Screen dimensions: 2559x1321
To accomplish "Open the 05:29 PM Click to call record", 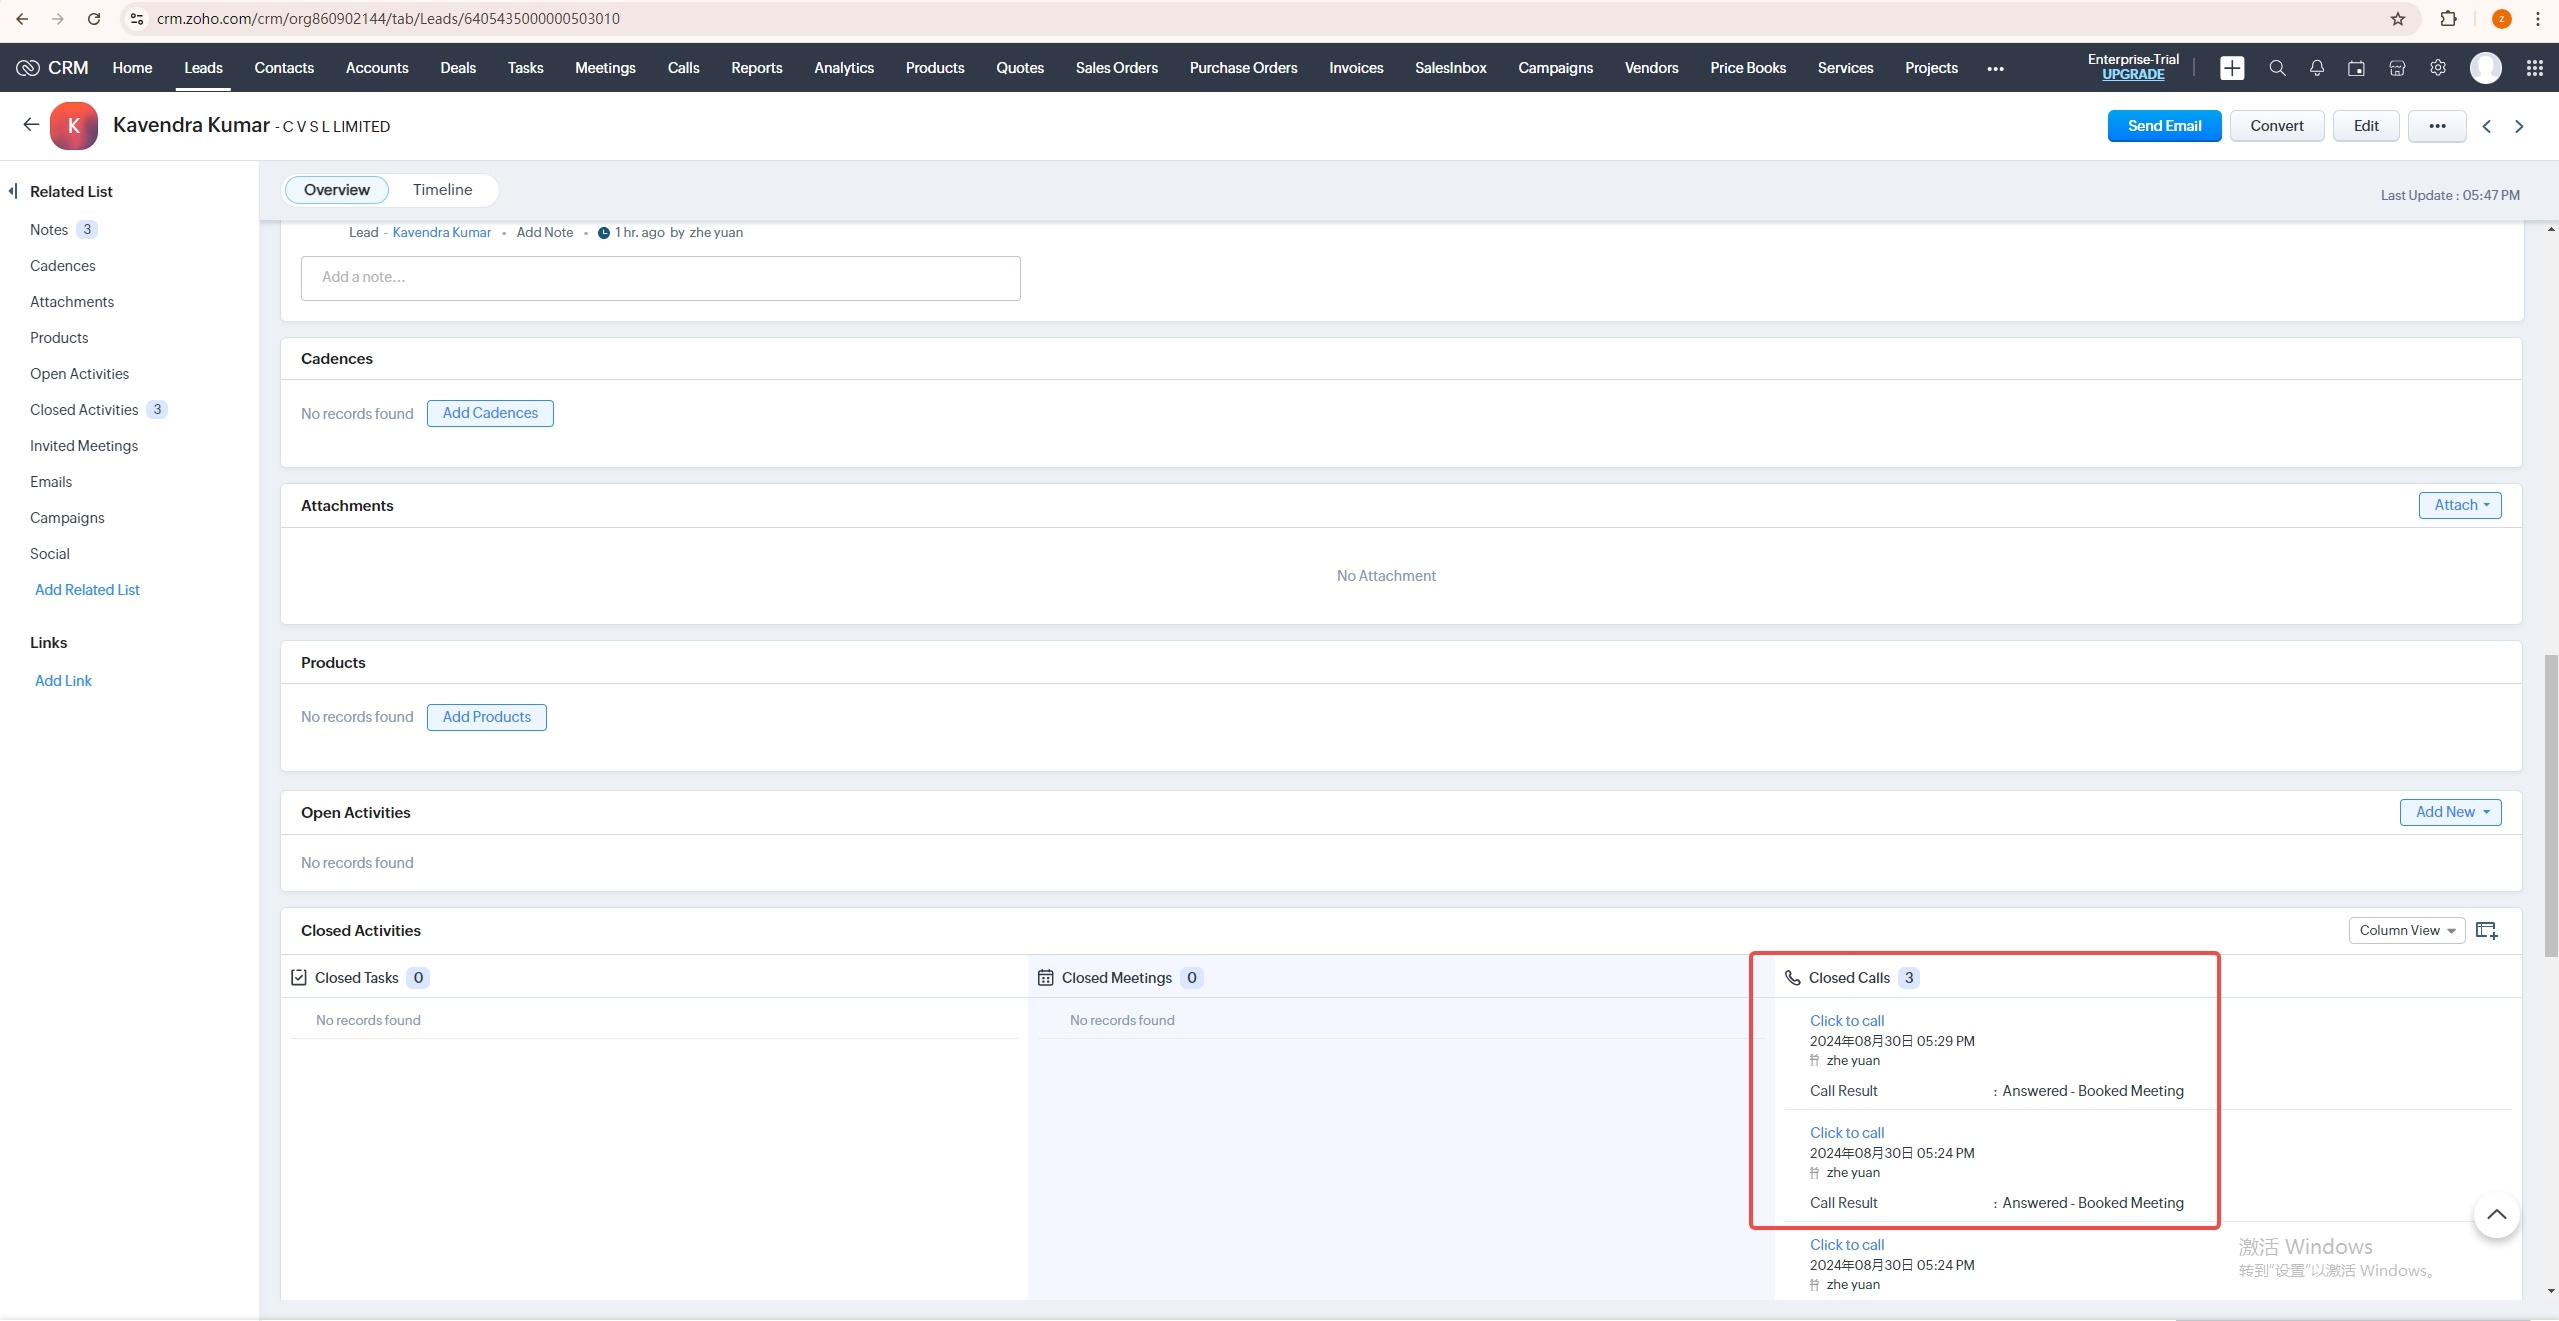I will click(1846, 1021).
